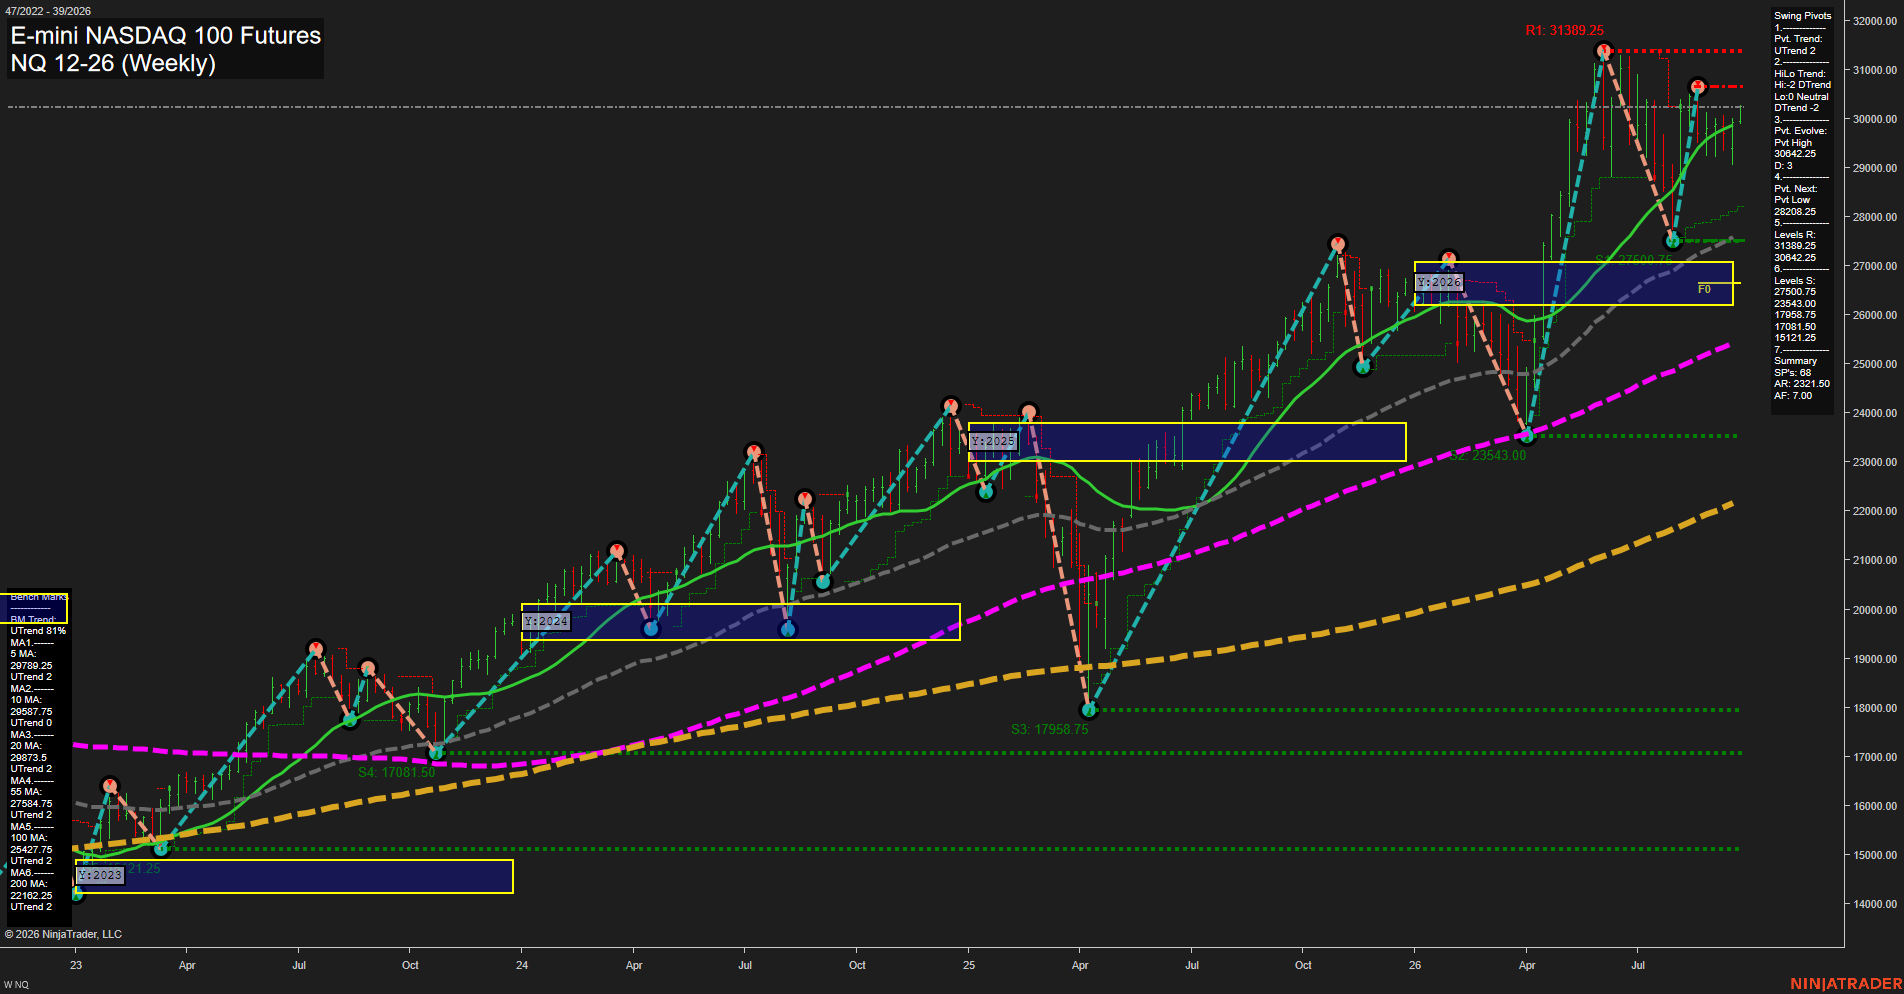Click the 'AF: 7.00' summary value
The image size is (1904, 994).
[1793, 396]
